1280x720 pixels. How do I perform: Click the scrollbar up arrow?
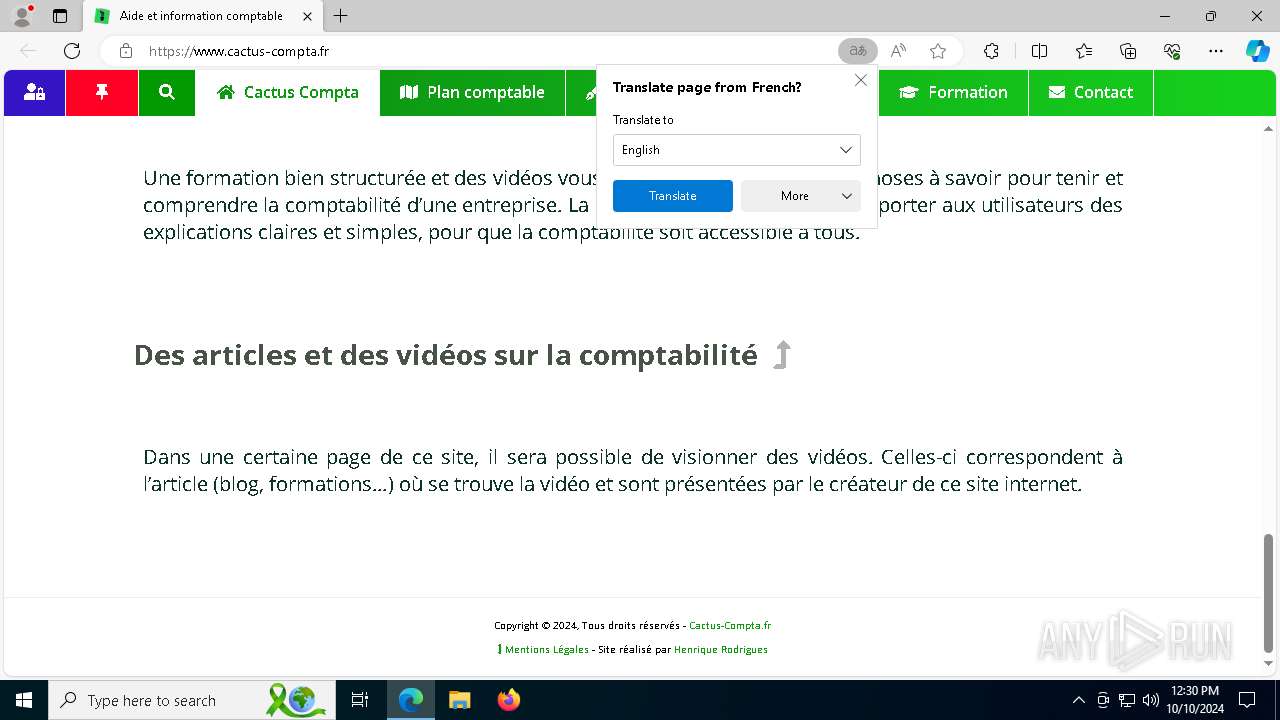coord(1269,129)
